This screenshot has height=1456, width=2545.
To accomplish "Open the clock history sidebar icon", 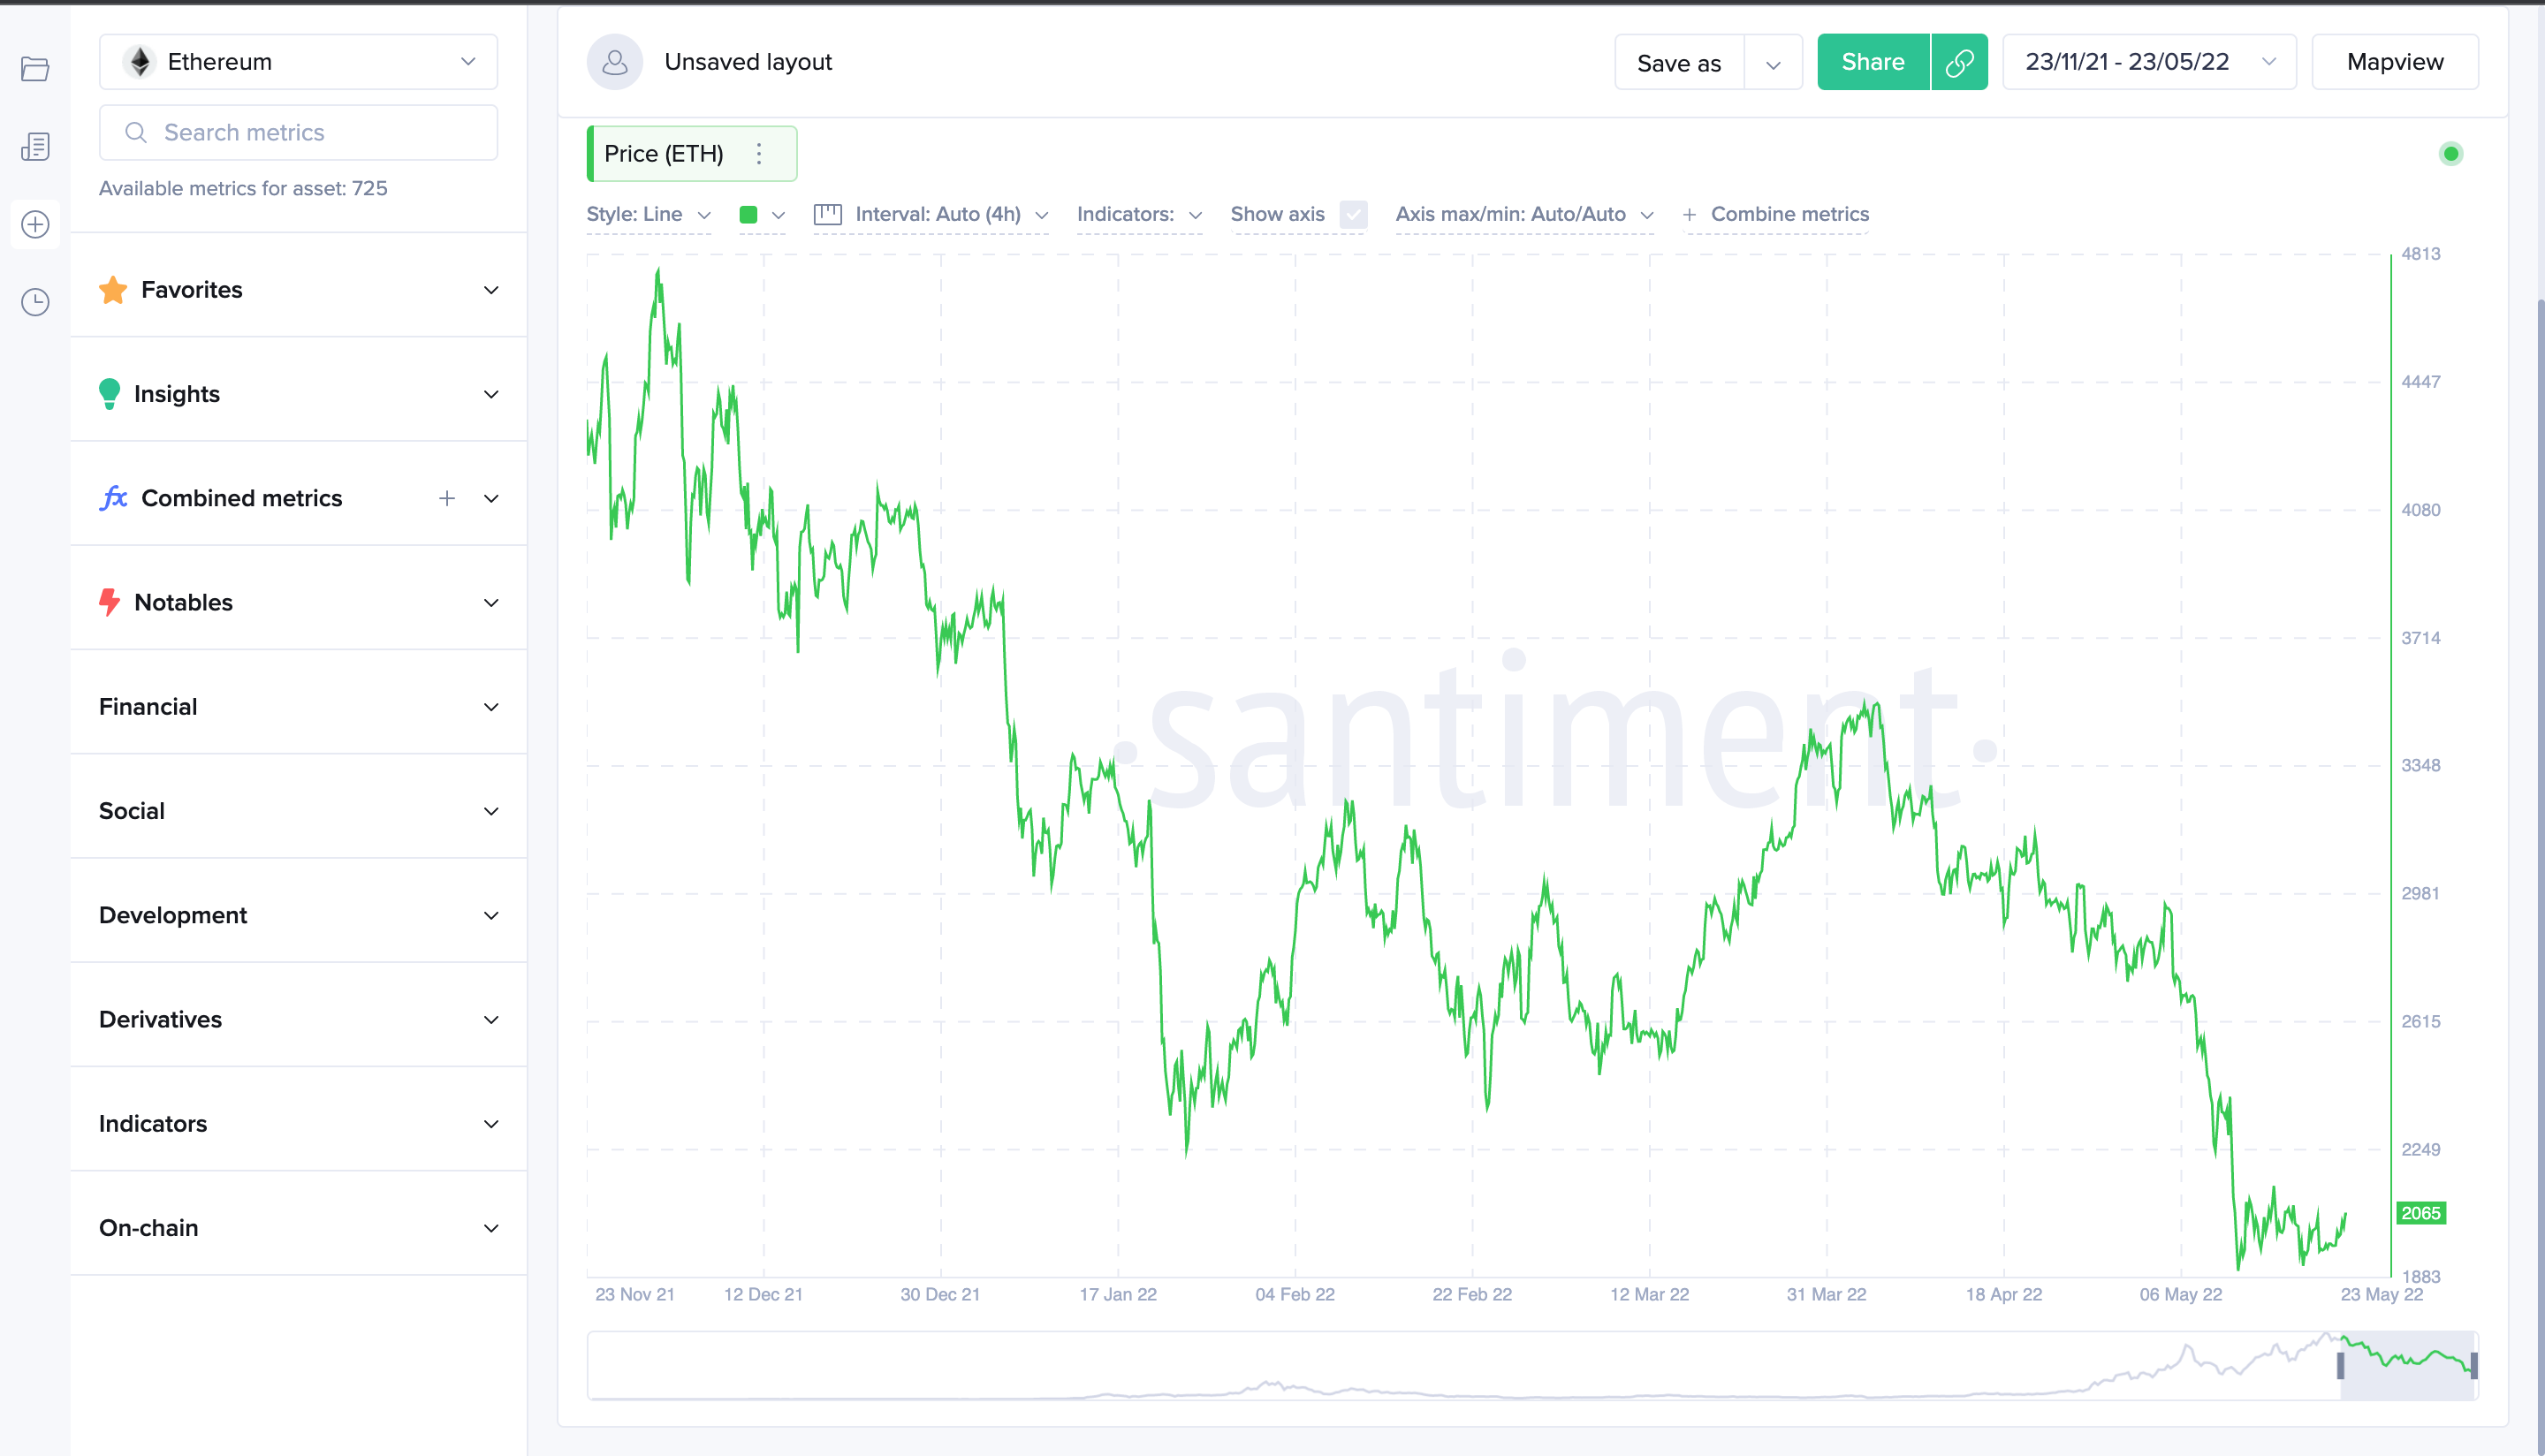I will click(x=35, y=302).
